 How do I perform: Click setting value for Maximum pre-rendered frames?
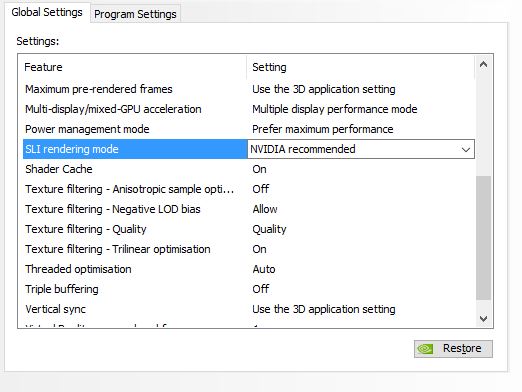pyautogui.click(x=324, y=89)
